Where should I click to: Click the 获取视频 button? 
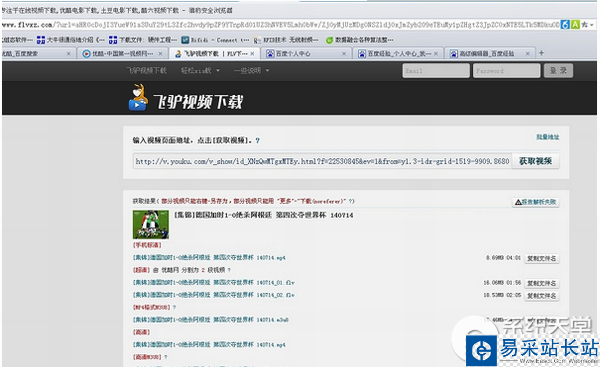click(535, 161)
